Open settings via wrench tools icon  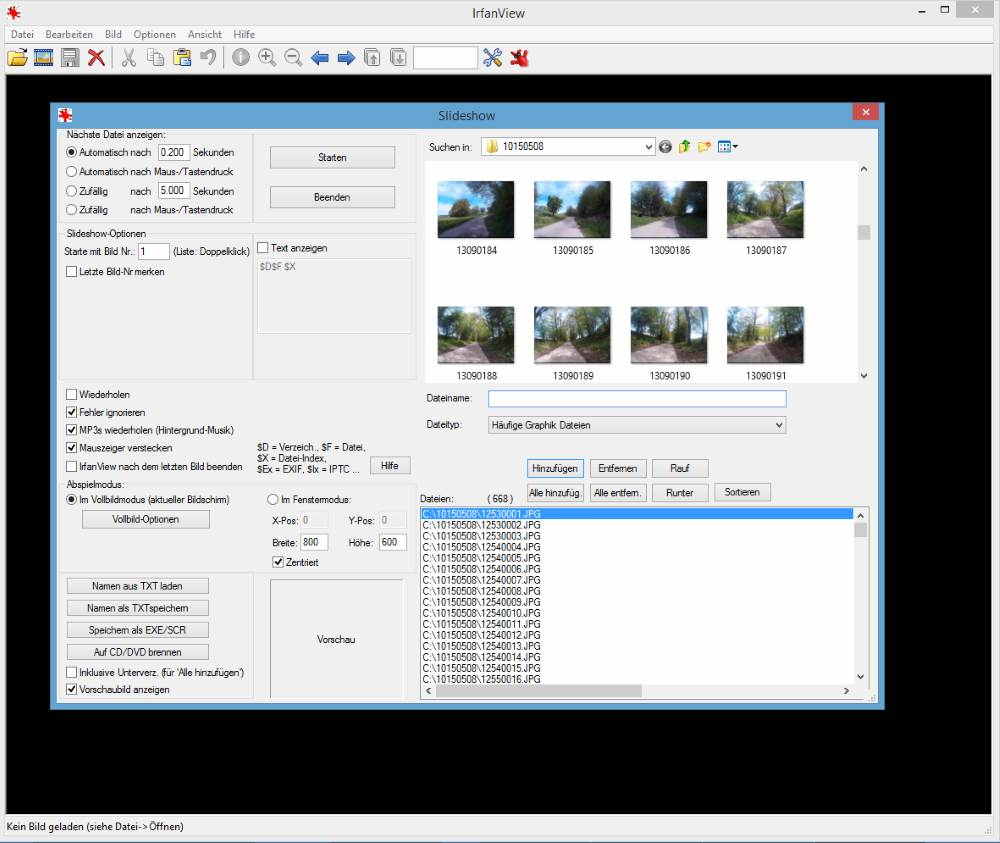click(492, 58)
